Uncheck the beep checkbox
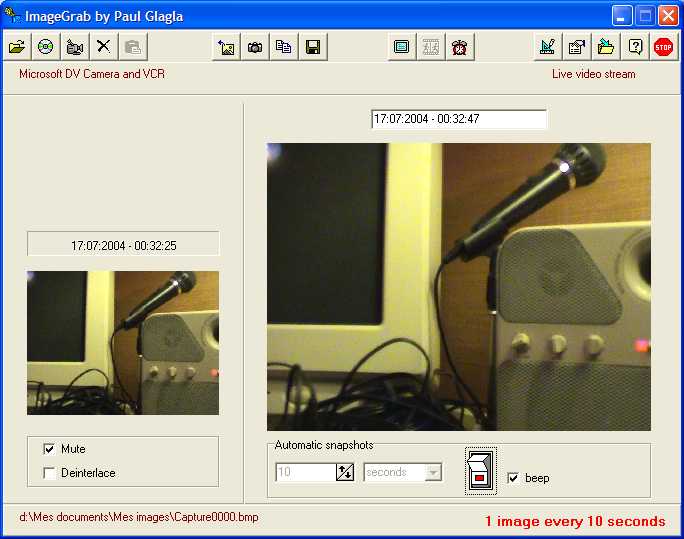Image resolution: width=684 pixels, height=539 pixels. (513, 478)
